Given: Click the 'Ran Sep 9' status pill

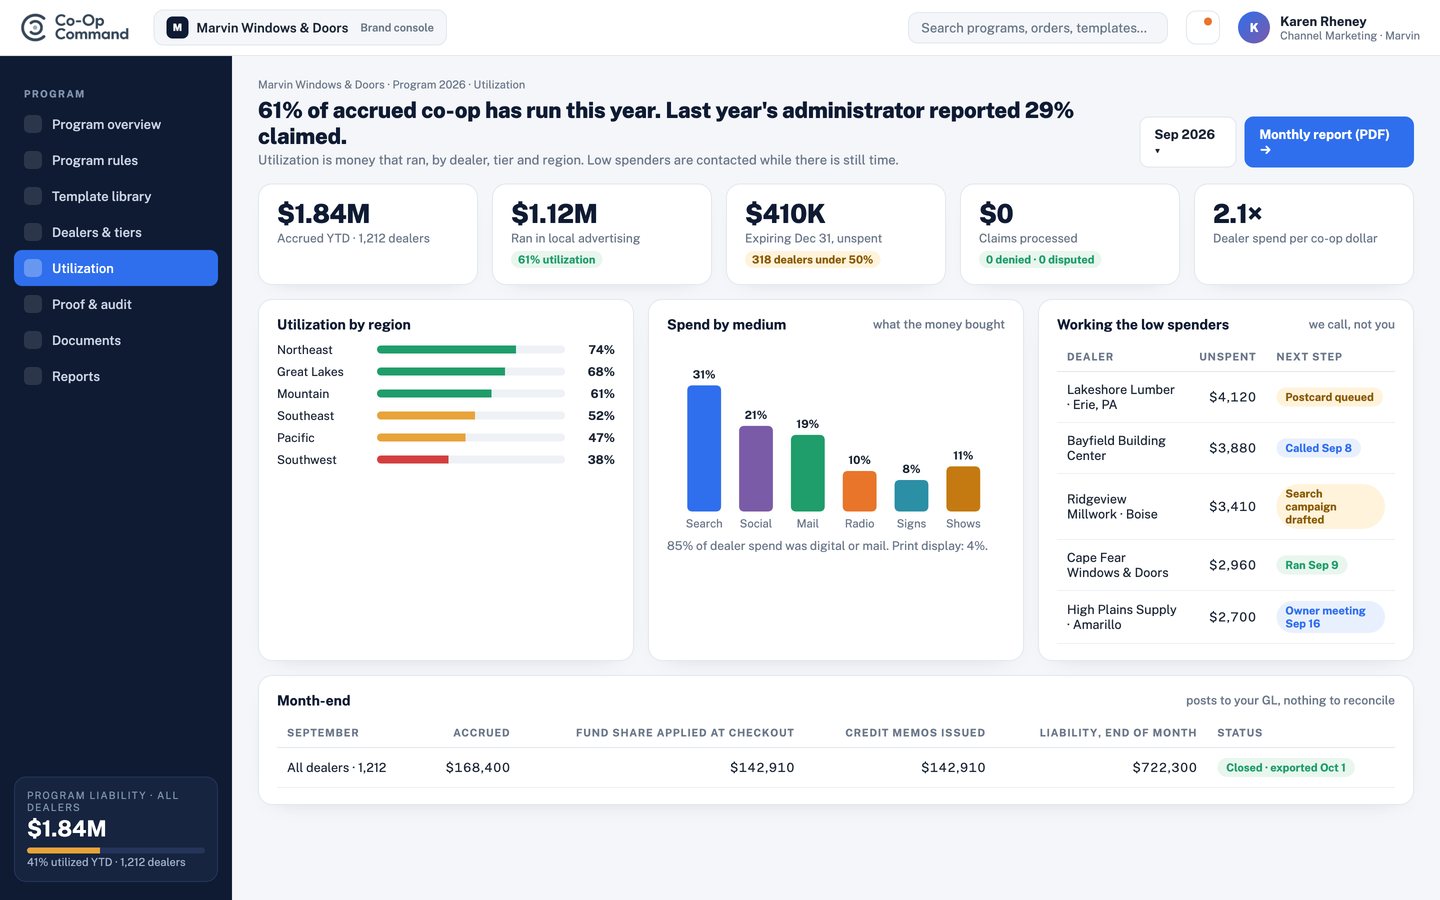Looking at the screenshot, I should pyautogui.click(x=1311, y=565).
